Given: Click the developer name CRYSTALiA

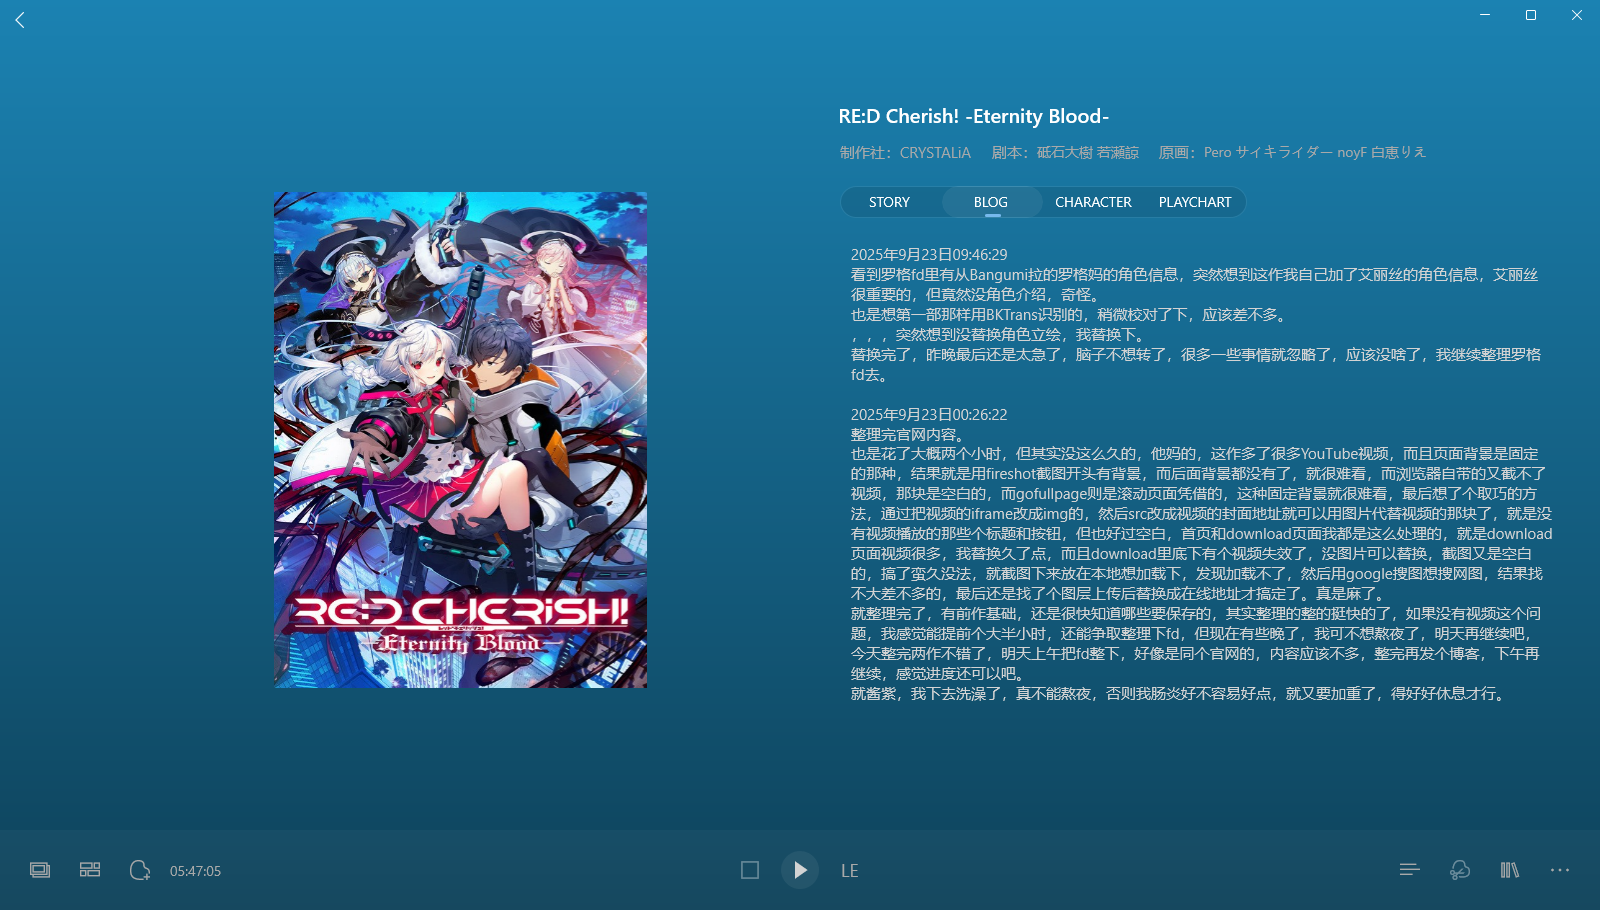Looking at the screenshot, I should (x=935, y=153).
